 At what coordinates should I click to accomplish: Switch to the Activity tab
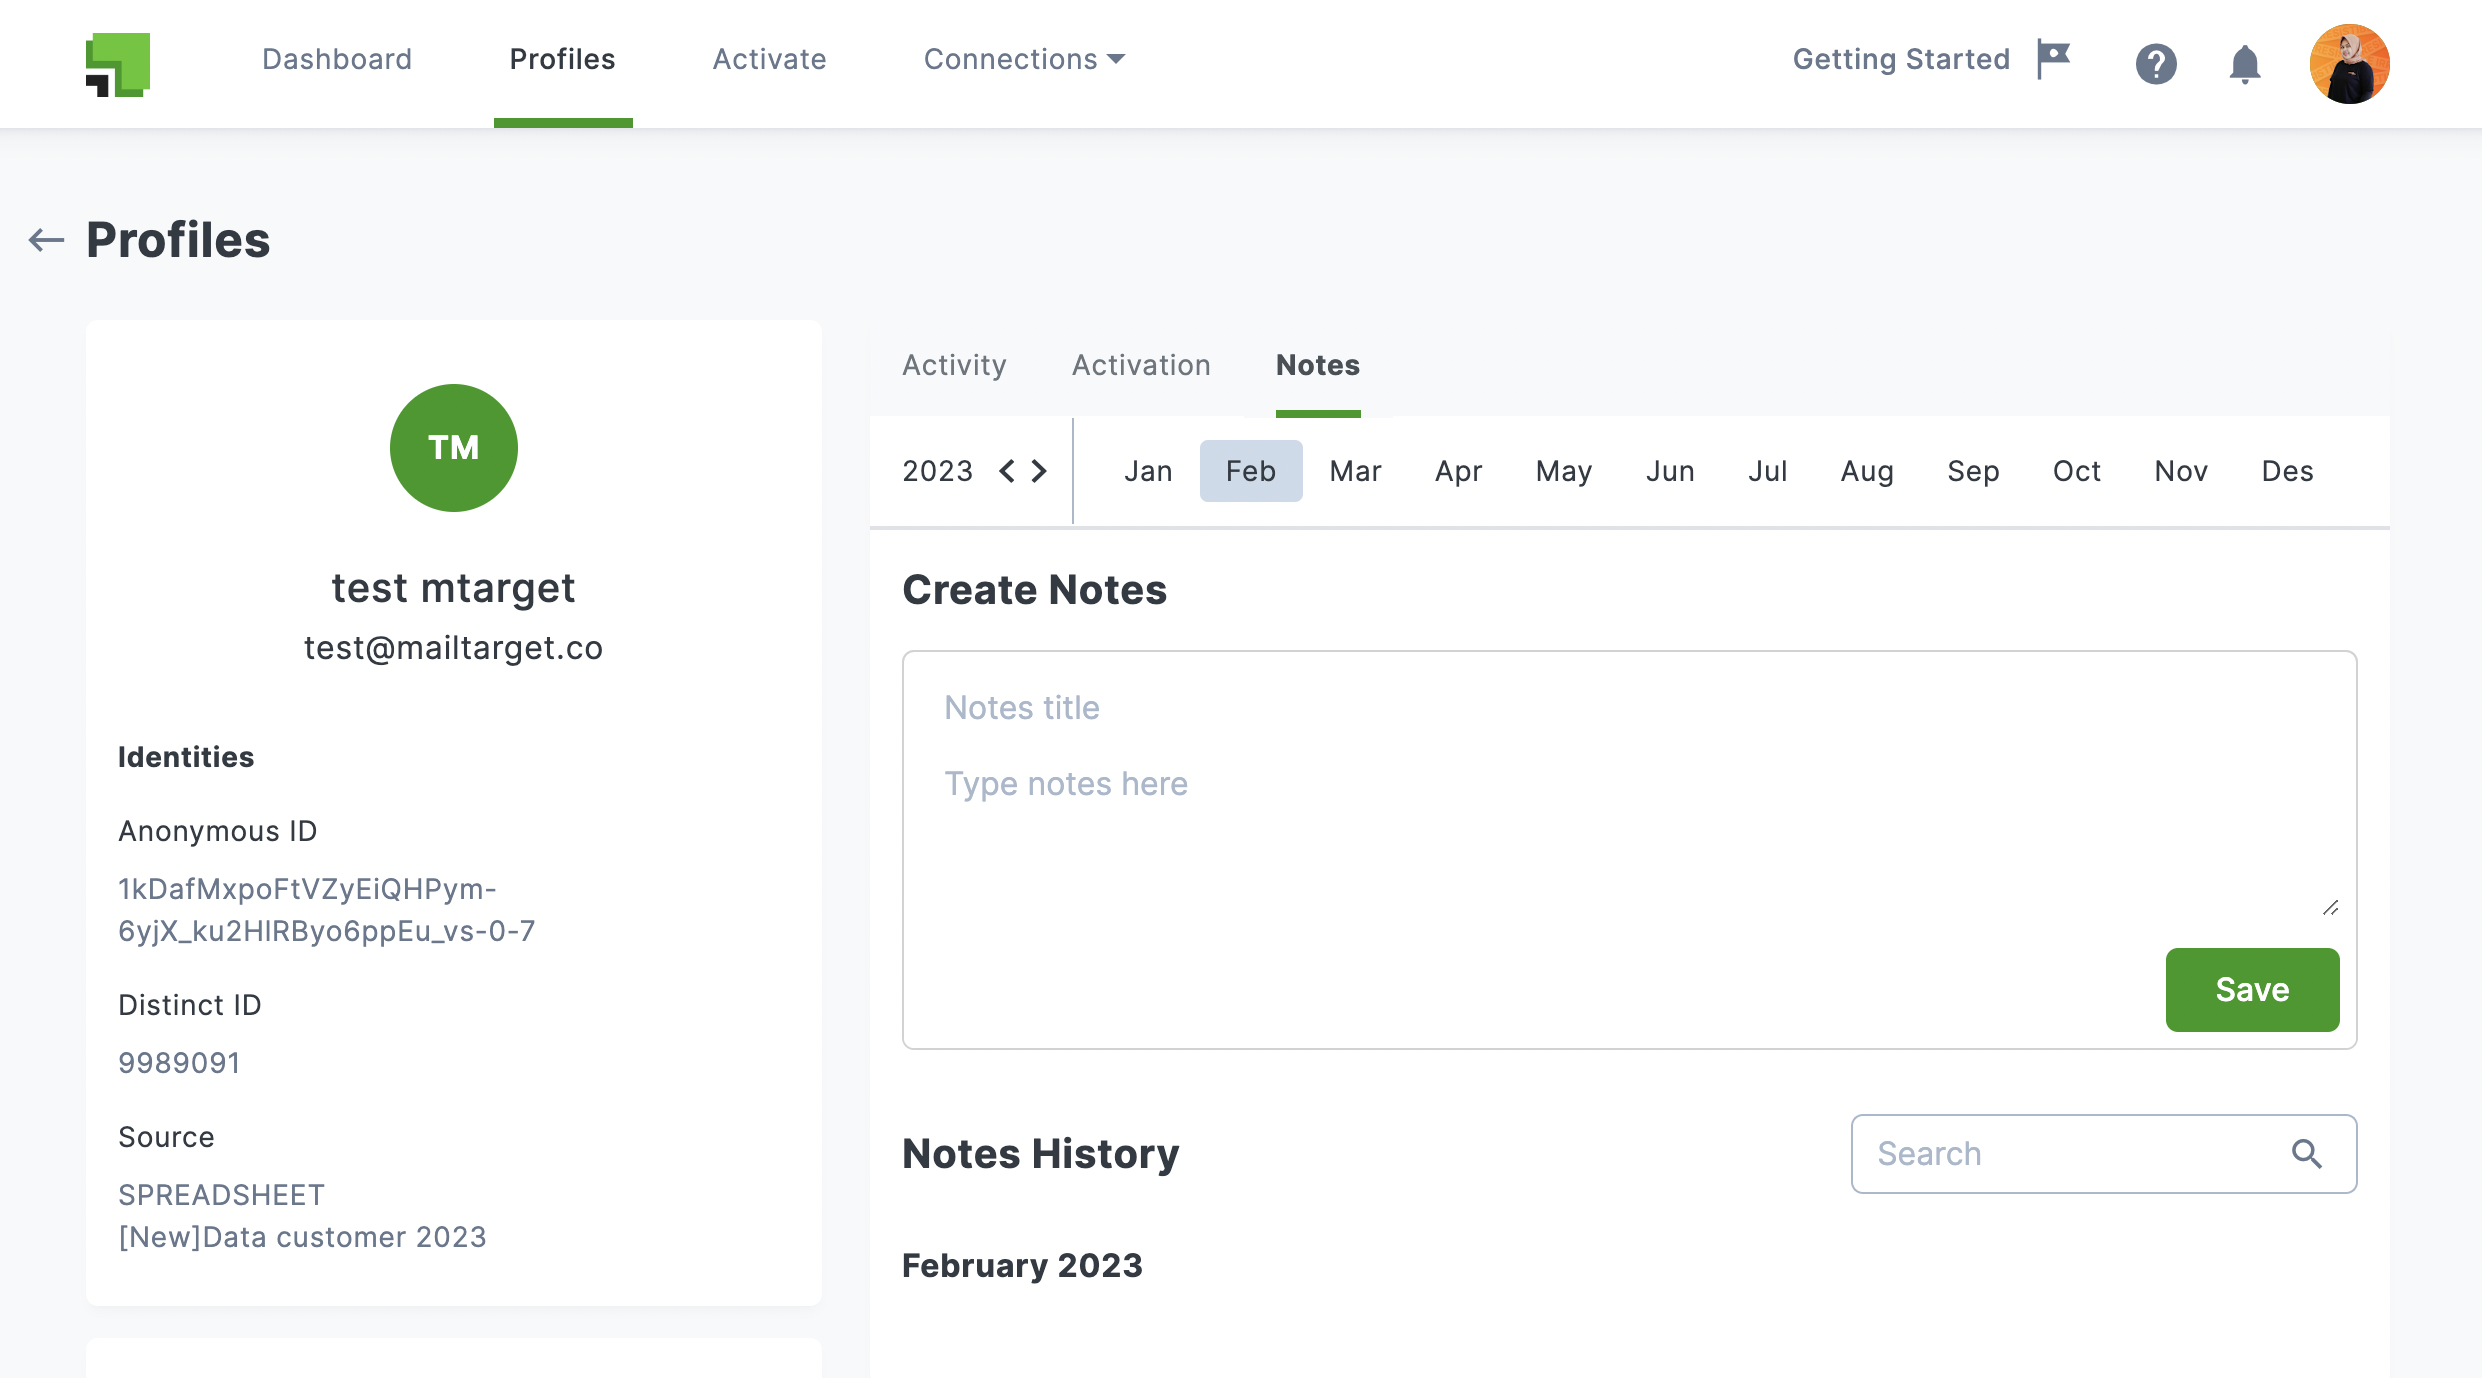pyautogui.click(x=954, y=365)
